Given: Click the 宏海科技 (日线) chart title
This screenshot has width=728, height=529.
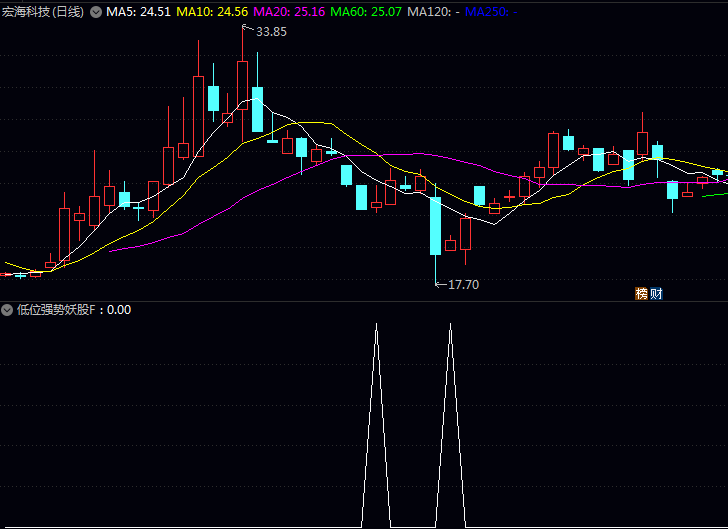Looking at the screenshot, I should click(x=43, y=12).
